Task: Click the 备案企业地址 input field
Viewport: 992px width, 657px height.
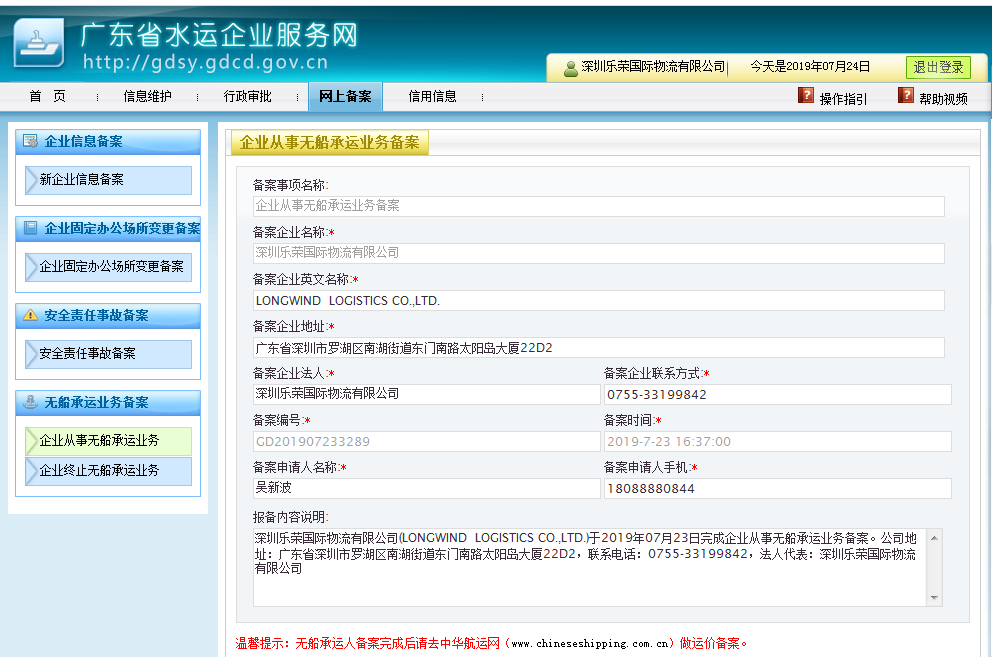Action: [x=598, y=347]
